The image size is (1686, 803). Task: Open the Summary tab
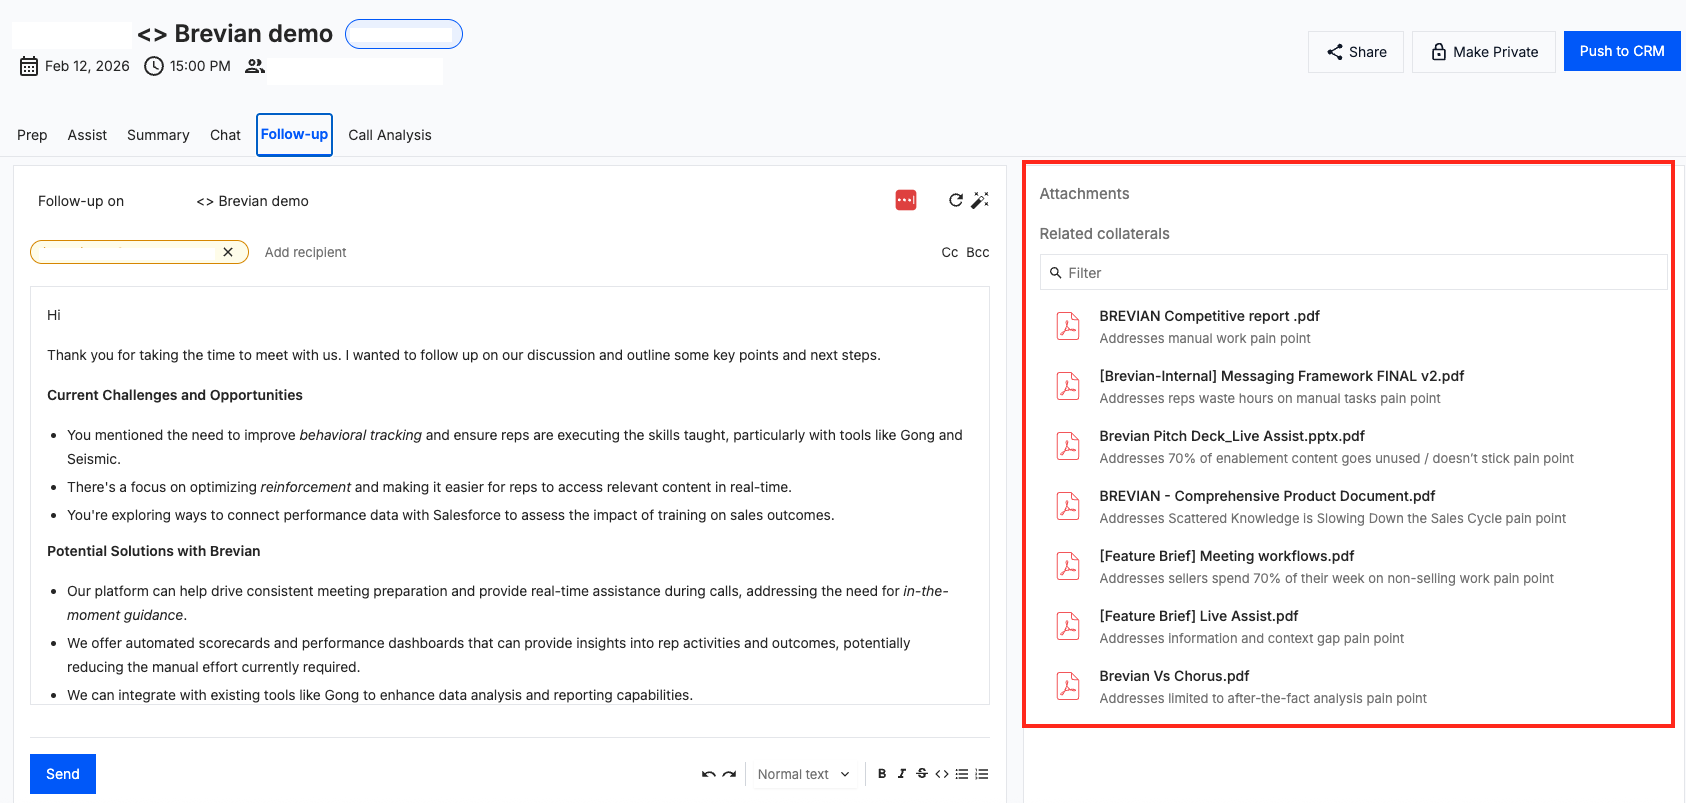pyautogui.click(x=158, y=135)
